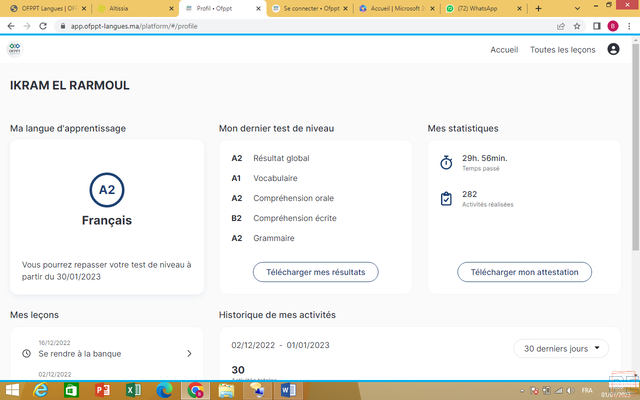Click the clipboard check activities icon
Image resolution: width=640 pixels, height=400 pixels.
(x=446, y=199)
